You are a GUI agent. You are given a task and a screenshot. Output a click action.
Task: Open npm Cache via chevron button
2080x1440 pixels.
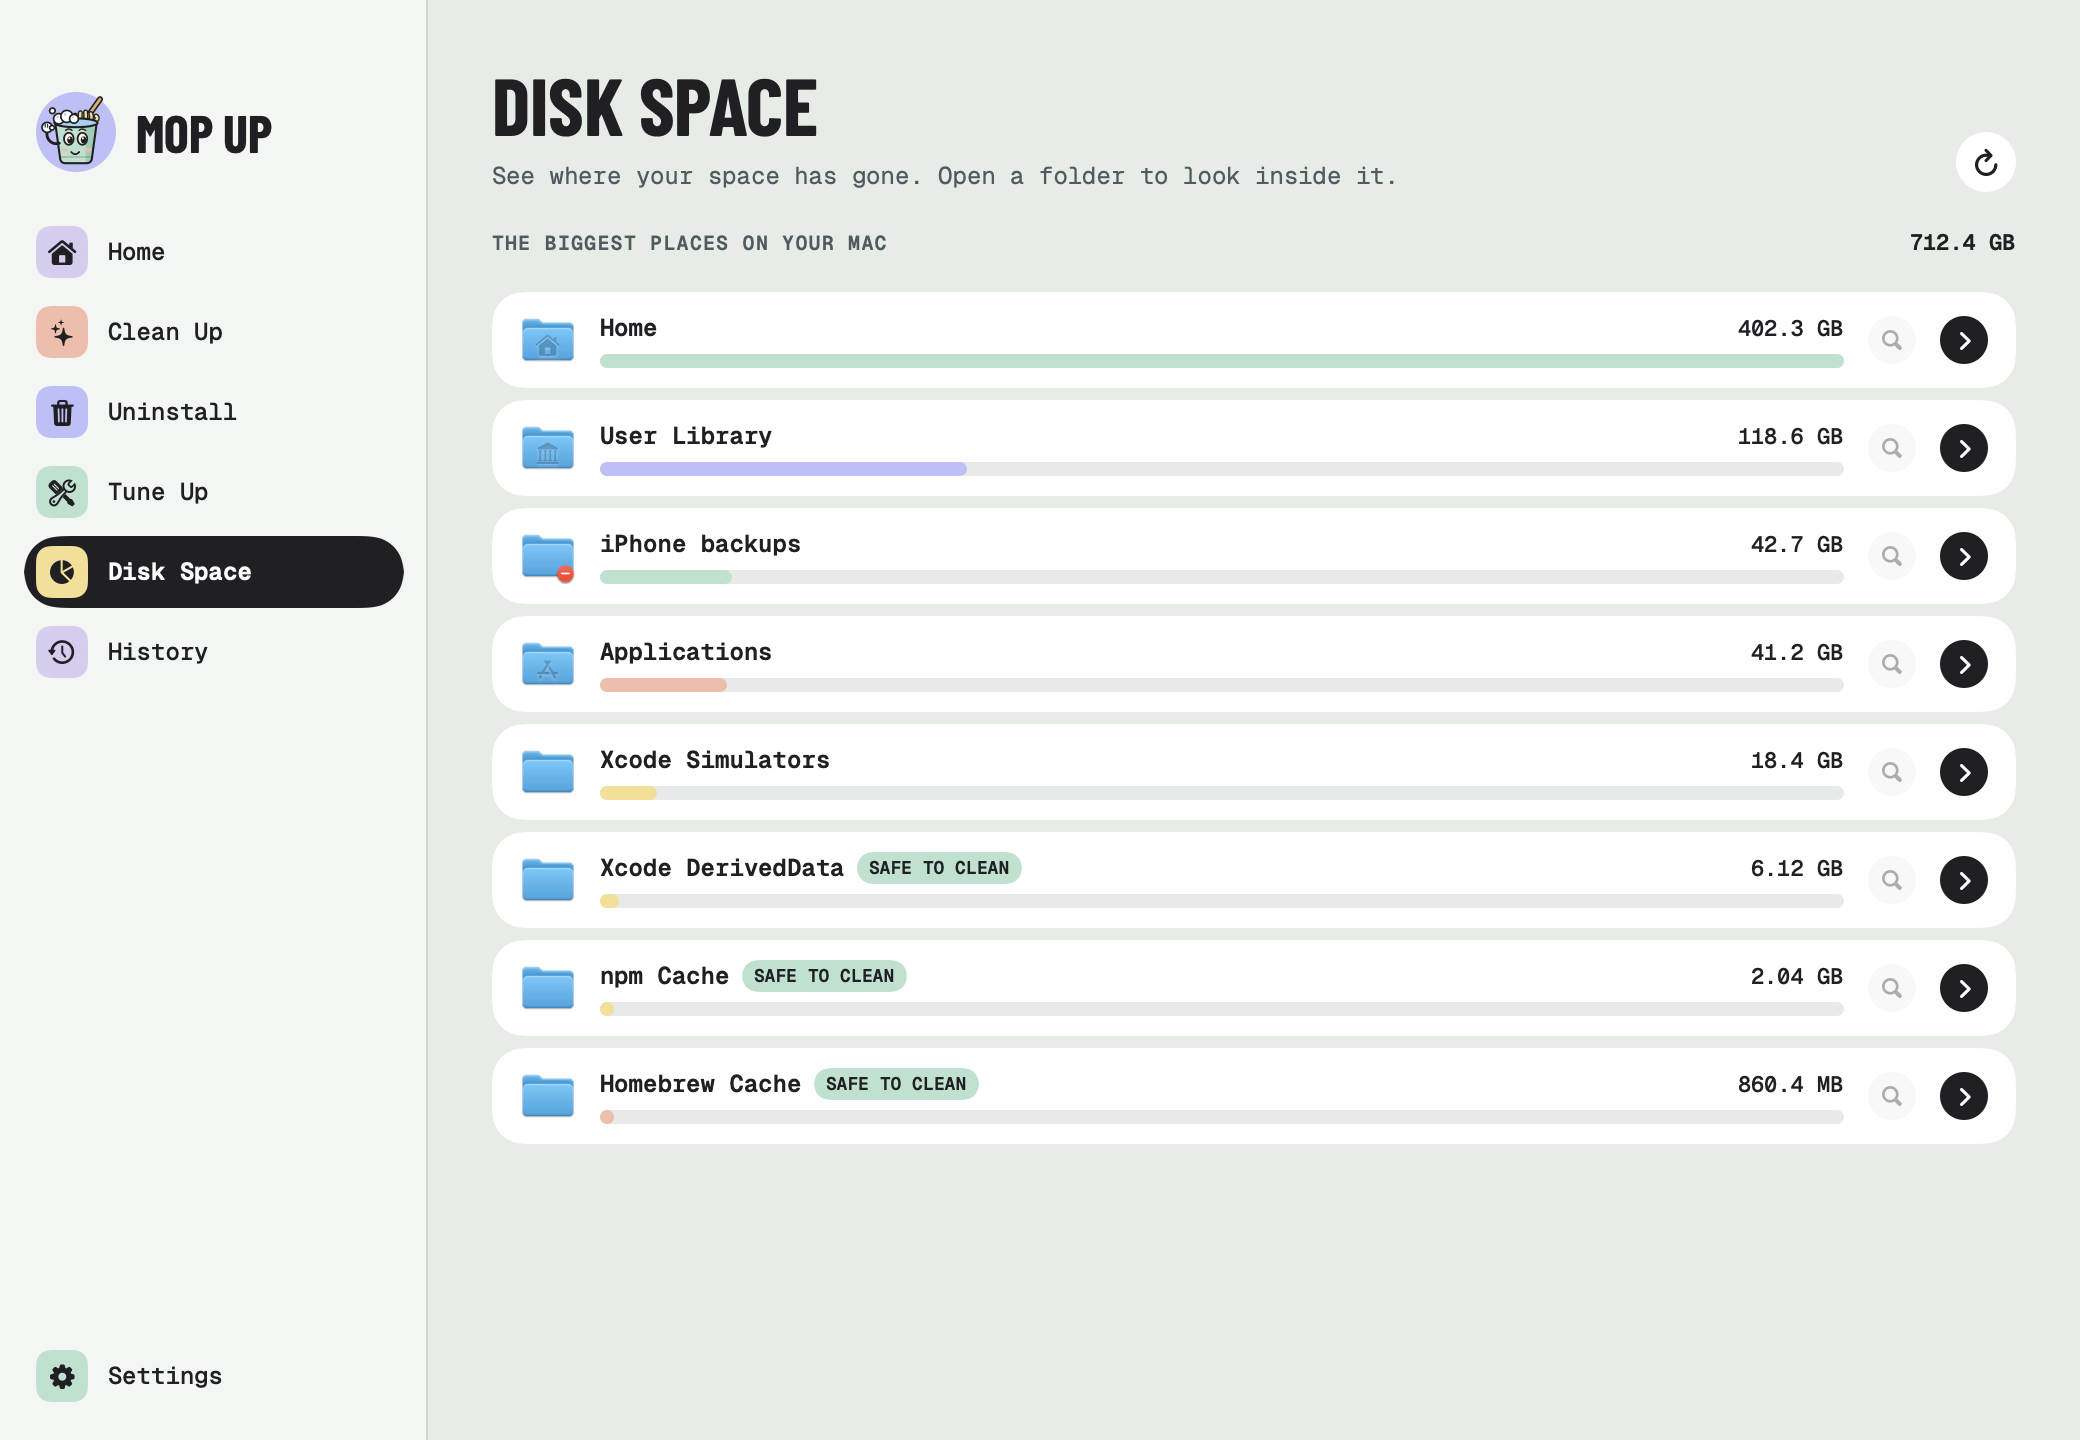1963,988
